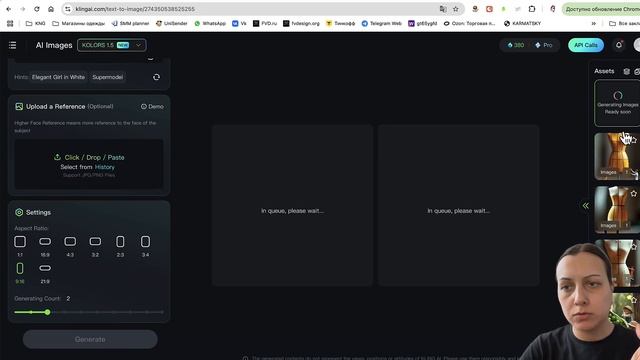The width and height of the screenshot is (640, 360).
Task: Click the Pro membership badge
Action: pos(544,45)
